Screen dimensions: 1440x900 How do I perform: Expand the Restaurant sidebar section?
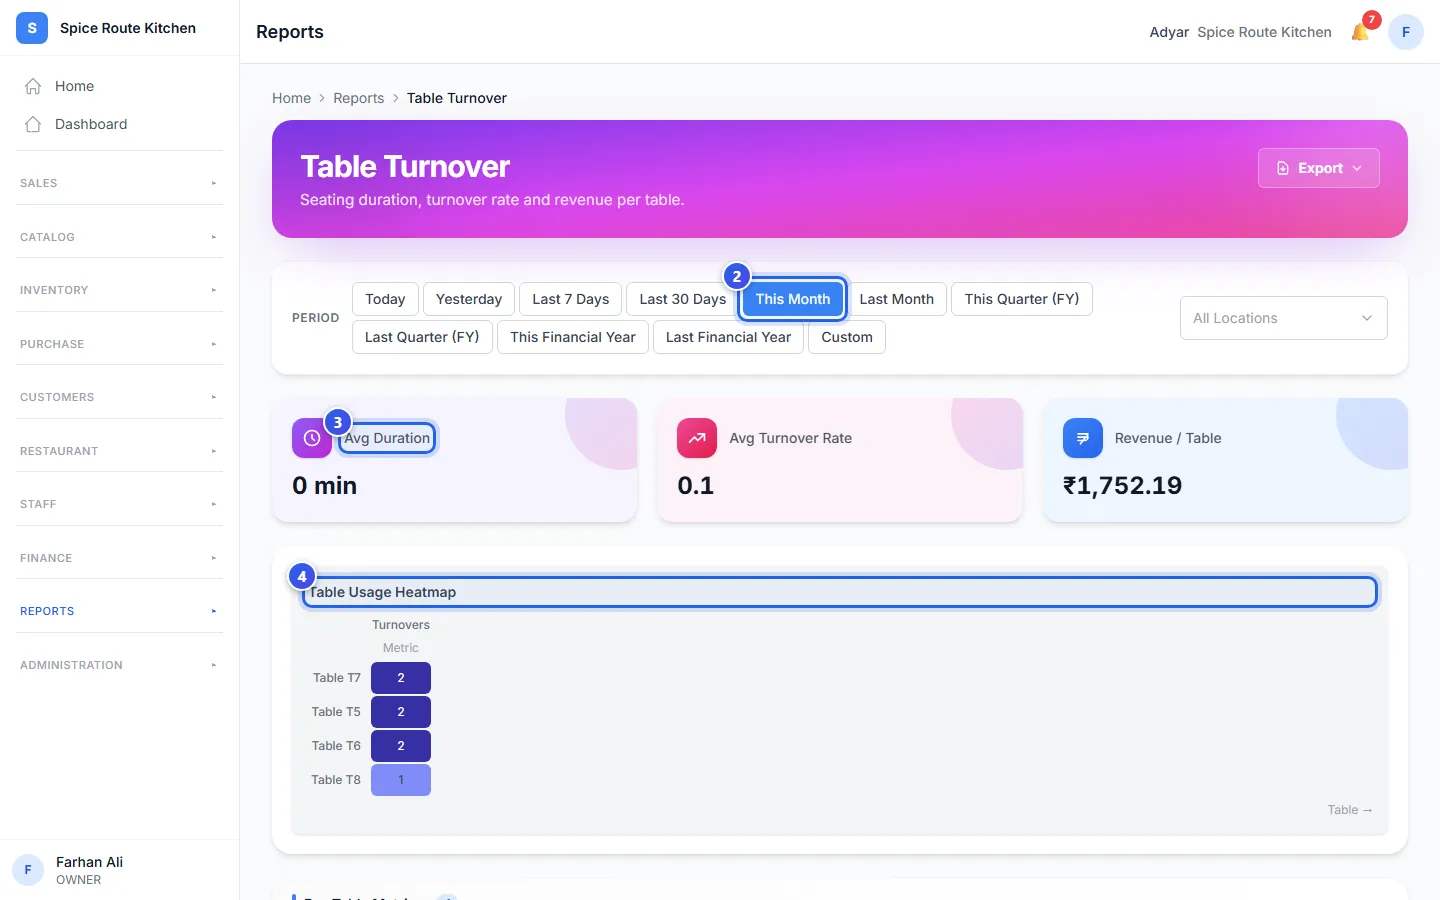pyautogui.click(x=119, y=451)
